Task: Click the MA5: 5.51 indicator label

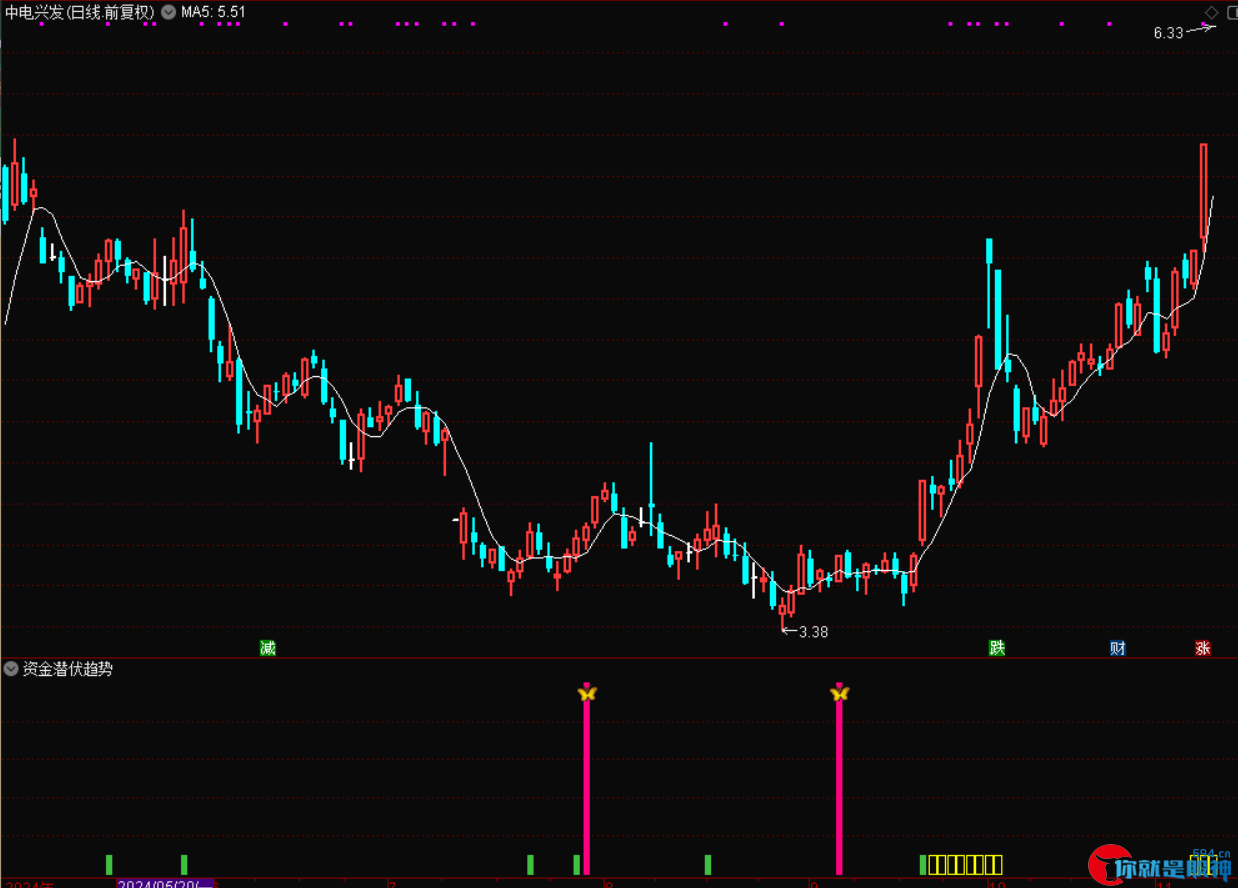Action: [213, 12]
